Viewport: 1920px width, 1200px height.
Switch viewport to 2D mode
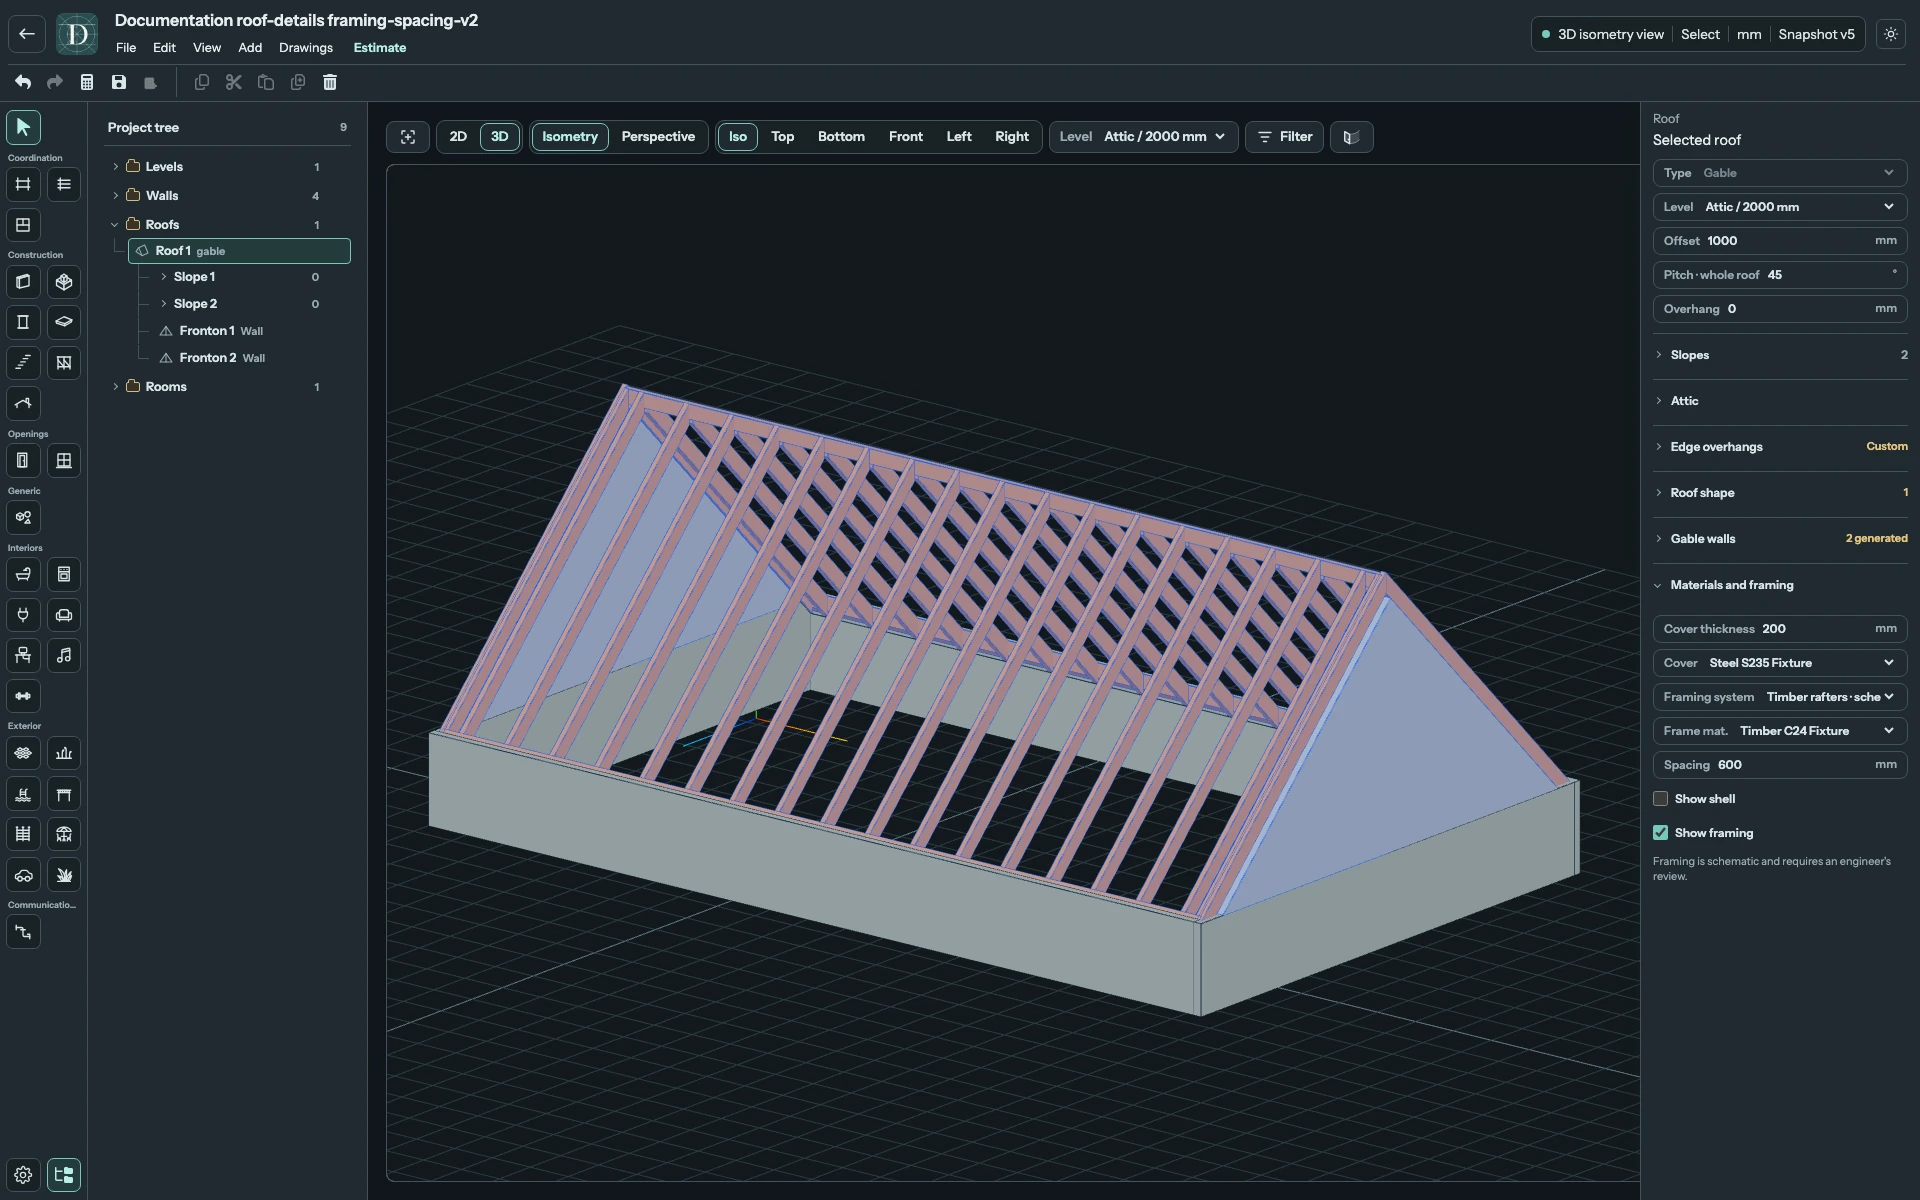click(458, 137)
